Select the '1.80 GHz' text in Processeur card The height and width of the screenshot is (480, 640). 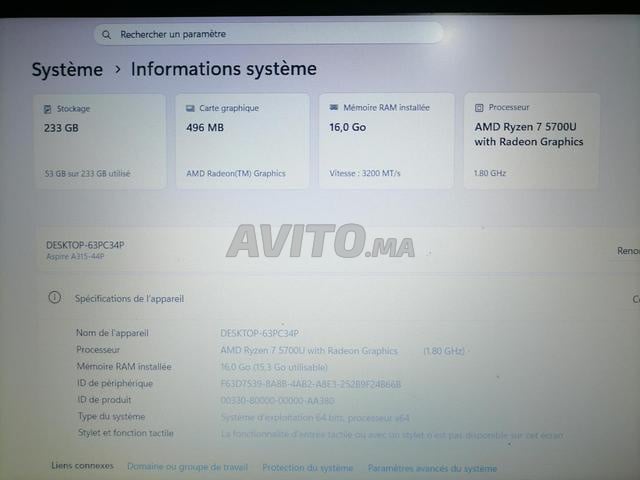coord(490,173)
